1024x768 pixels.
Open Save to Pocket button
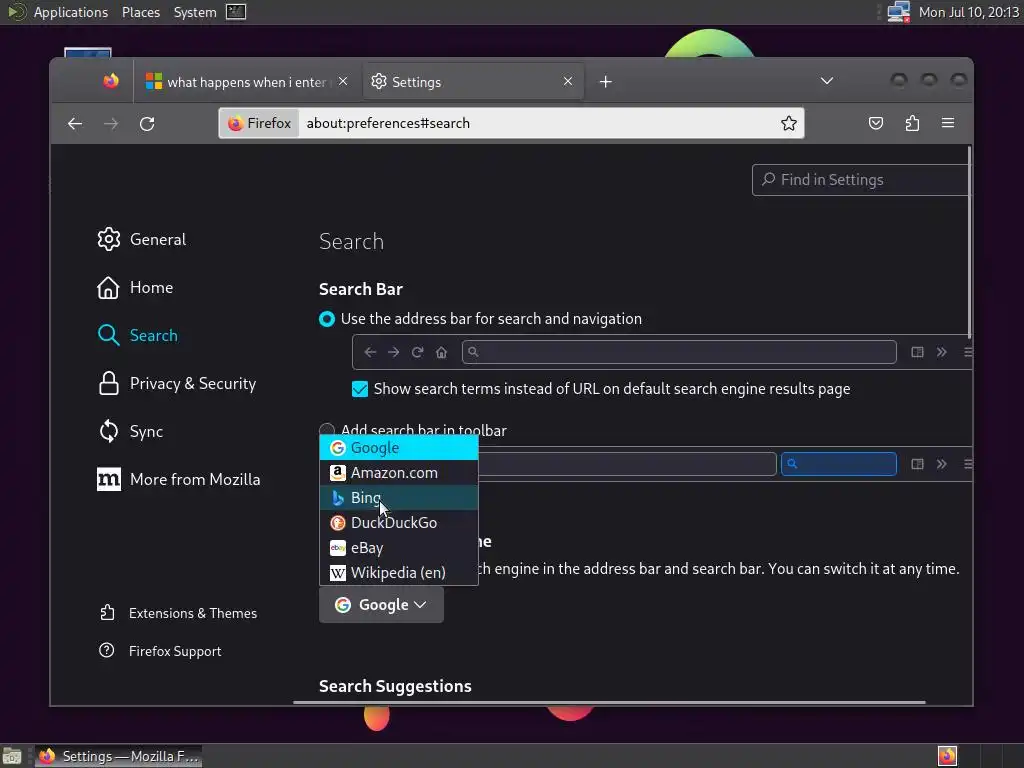tap(876, 123)
